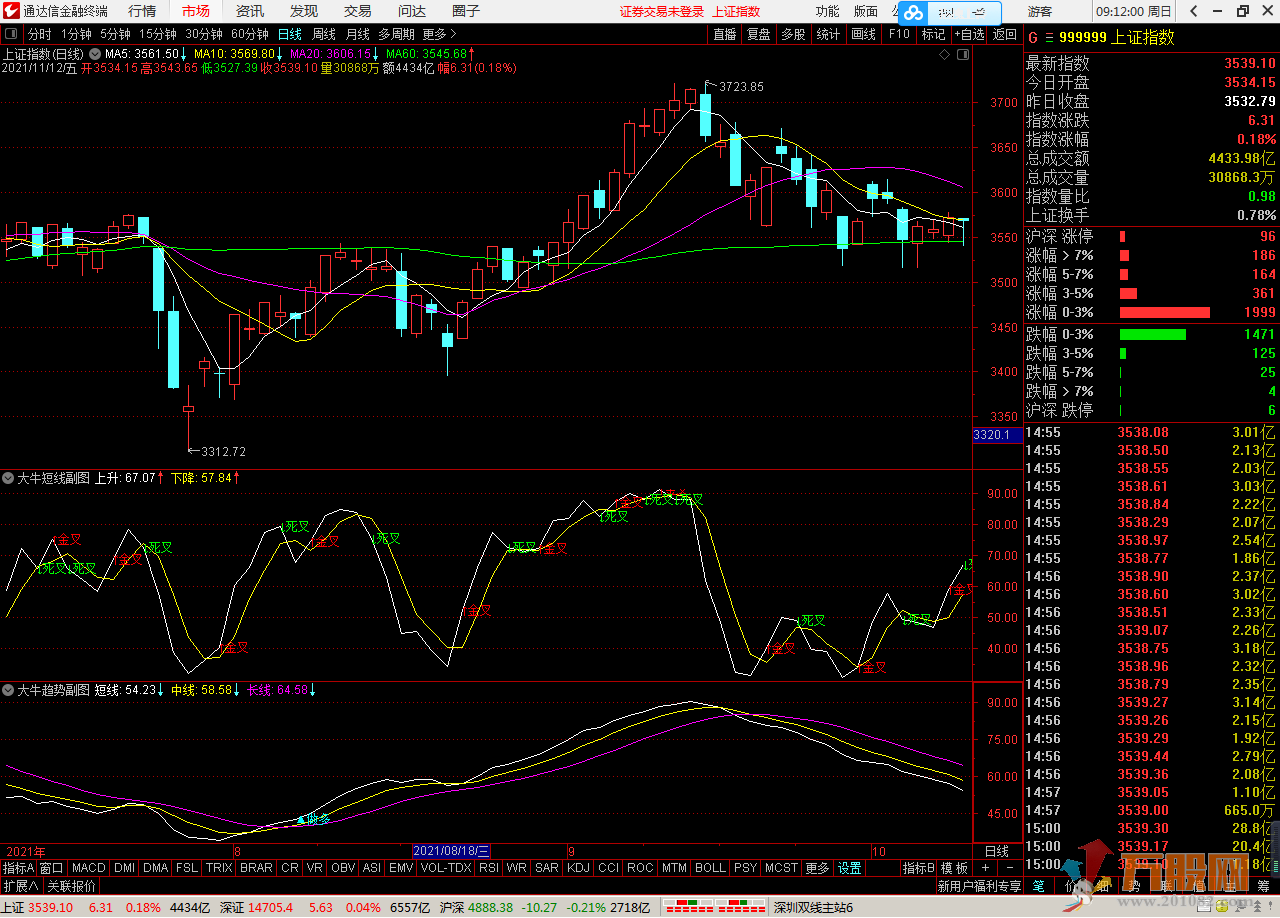Viewport: 1280px width, 918px height.
Task: Select the 日线 daily period
Action: [x=289, y=34]
